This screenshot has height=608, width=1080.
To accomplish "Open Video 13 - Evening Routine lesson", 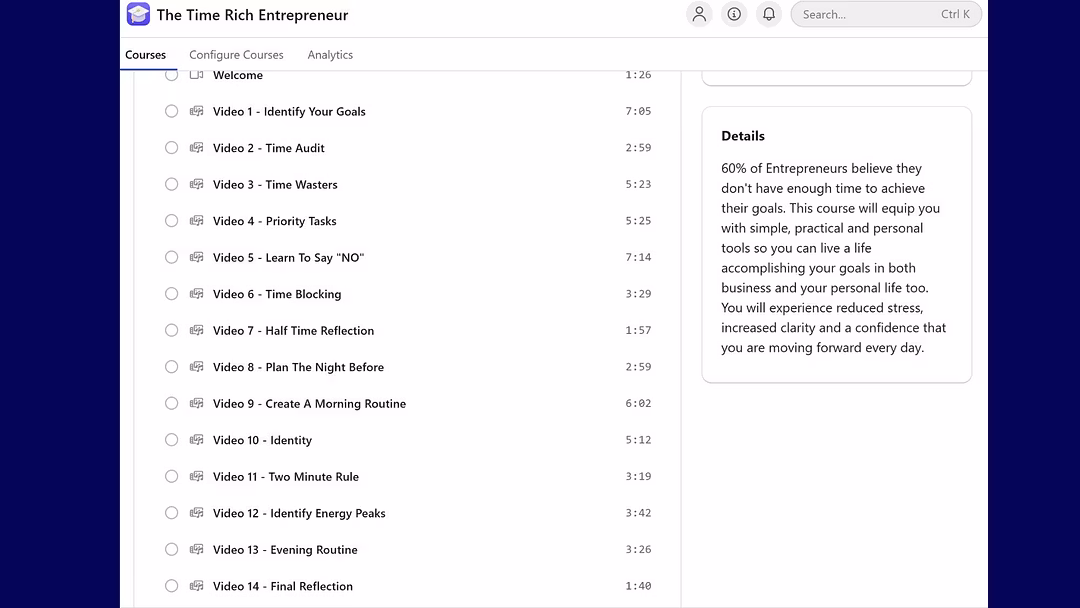I will pyautogui.click(x=285, y=550).
